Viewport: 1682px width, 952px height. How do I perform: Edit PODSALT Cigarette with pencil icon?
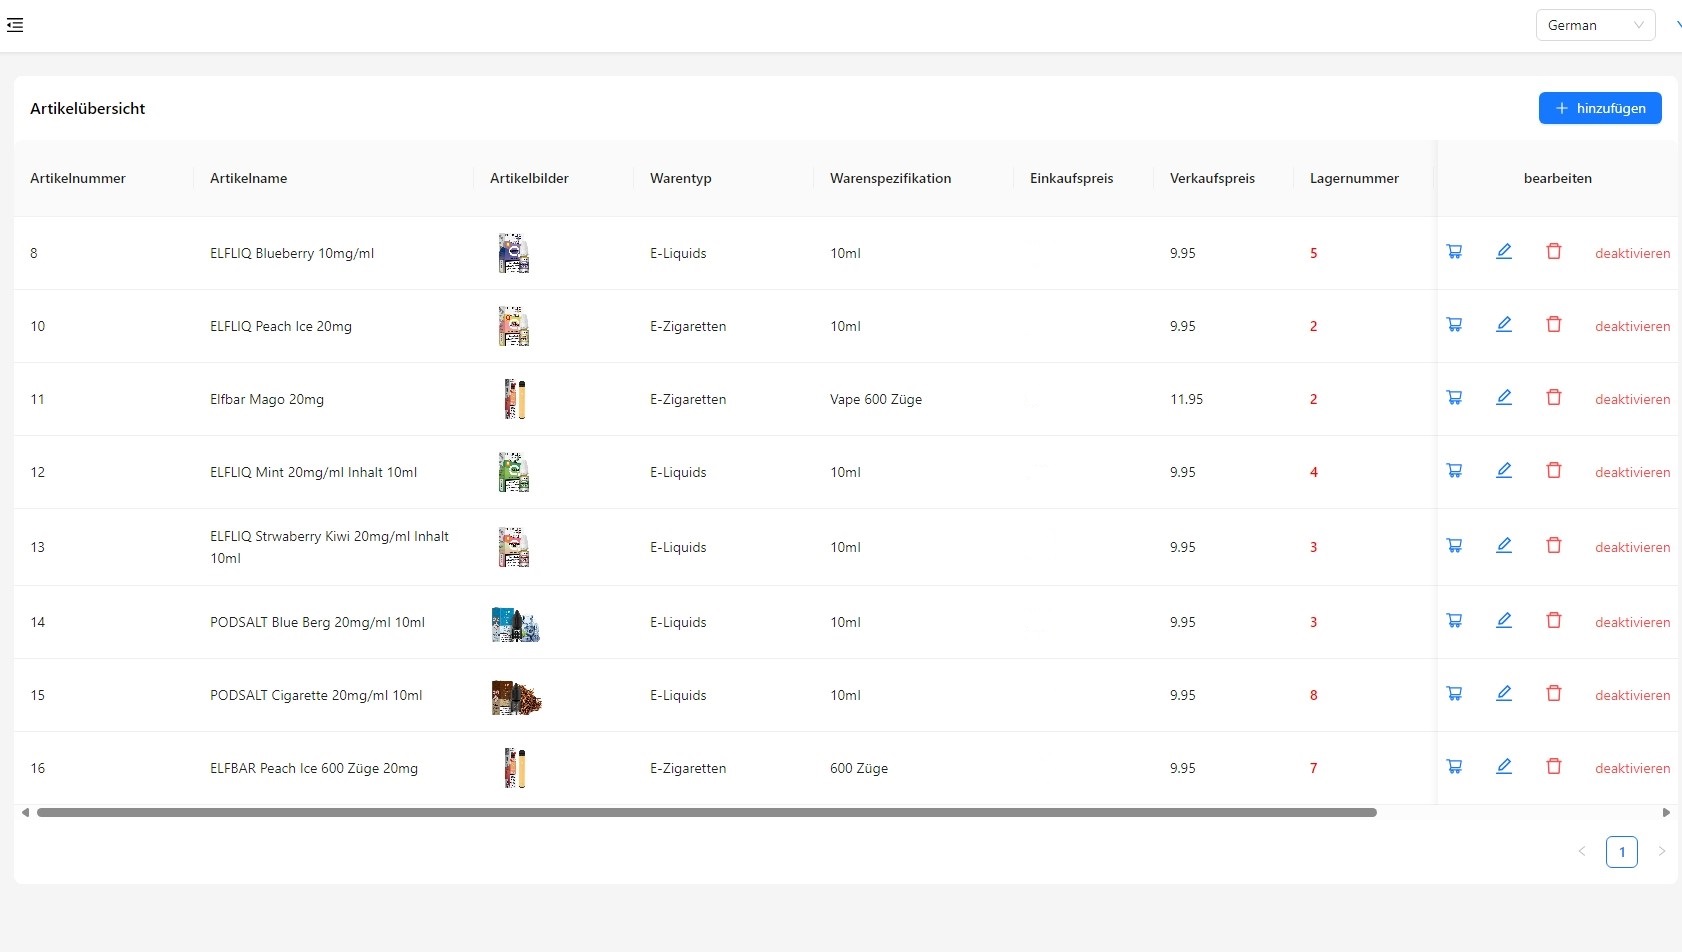(x=1504, y=694)
